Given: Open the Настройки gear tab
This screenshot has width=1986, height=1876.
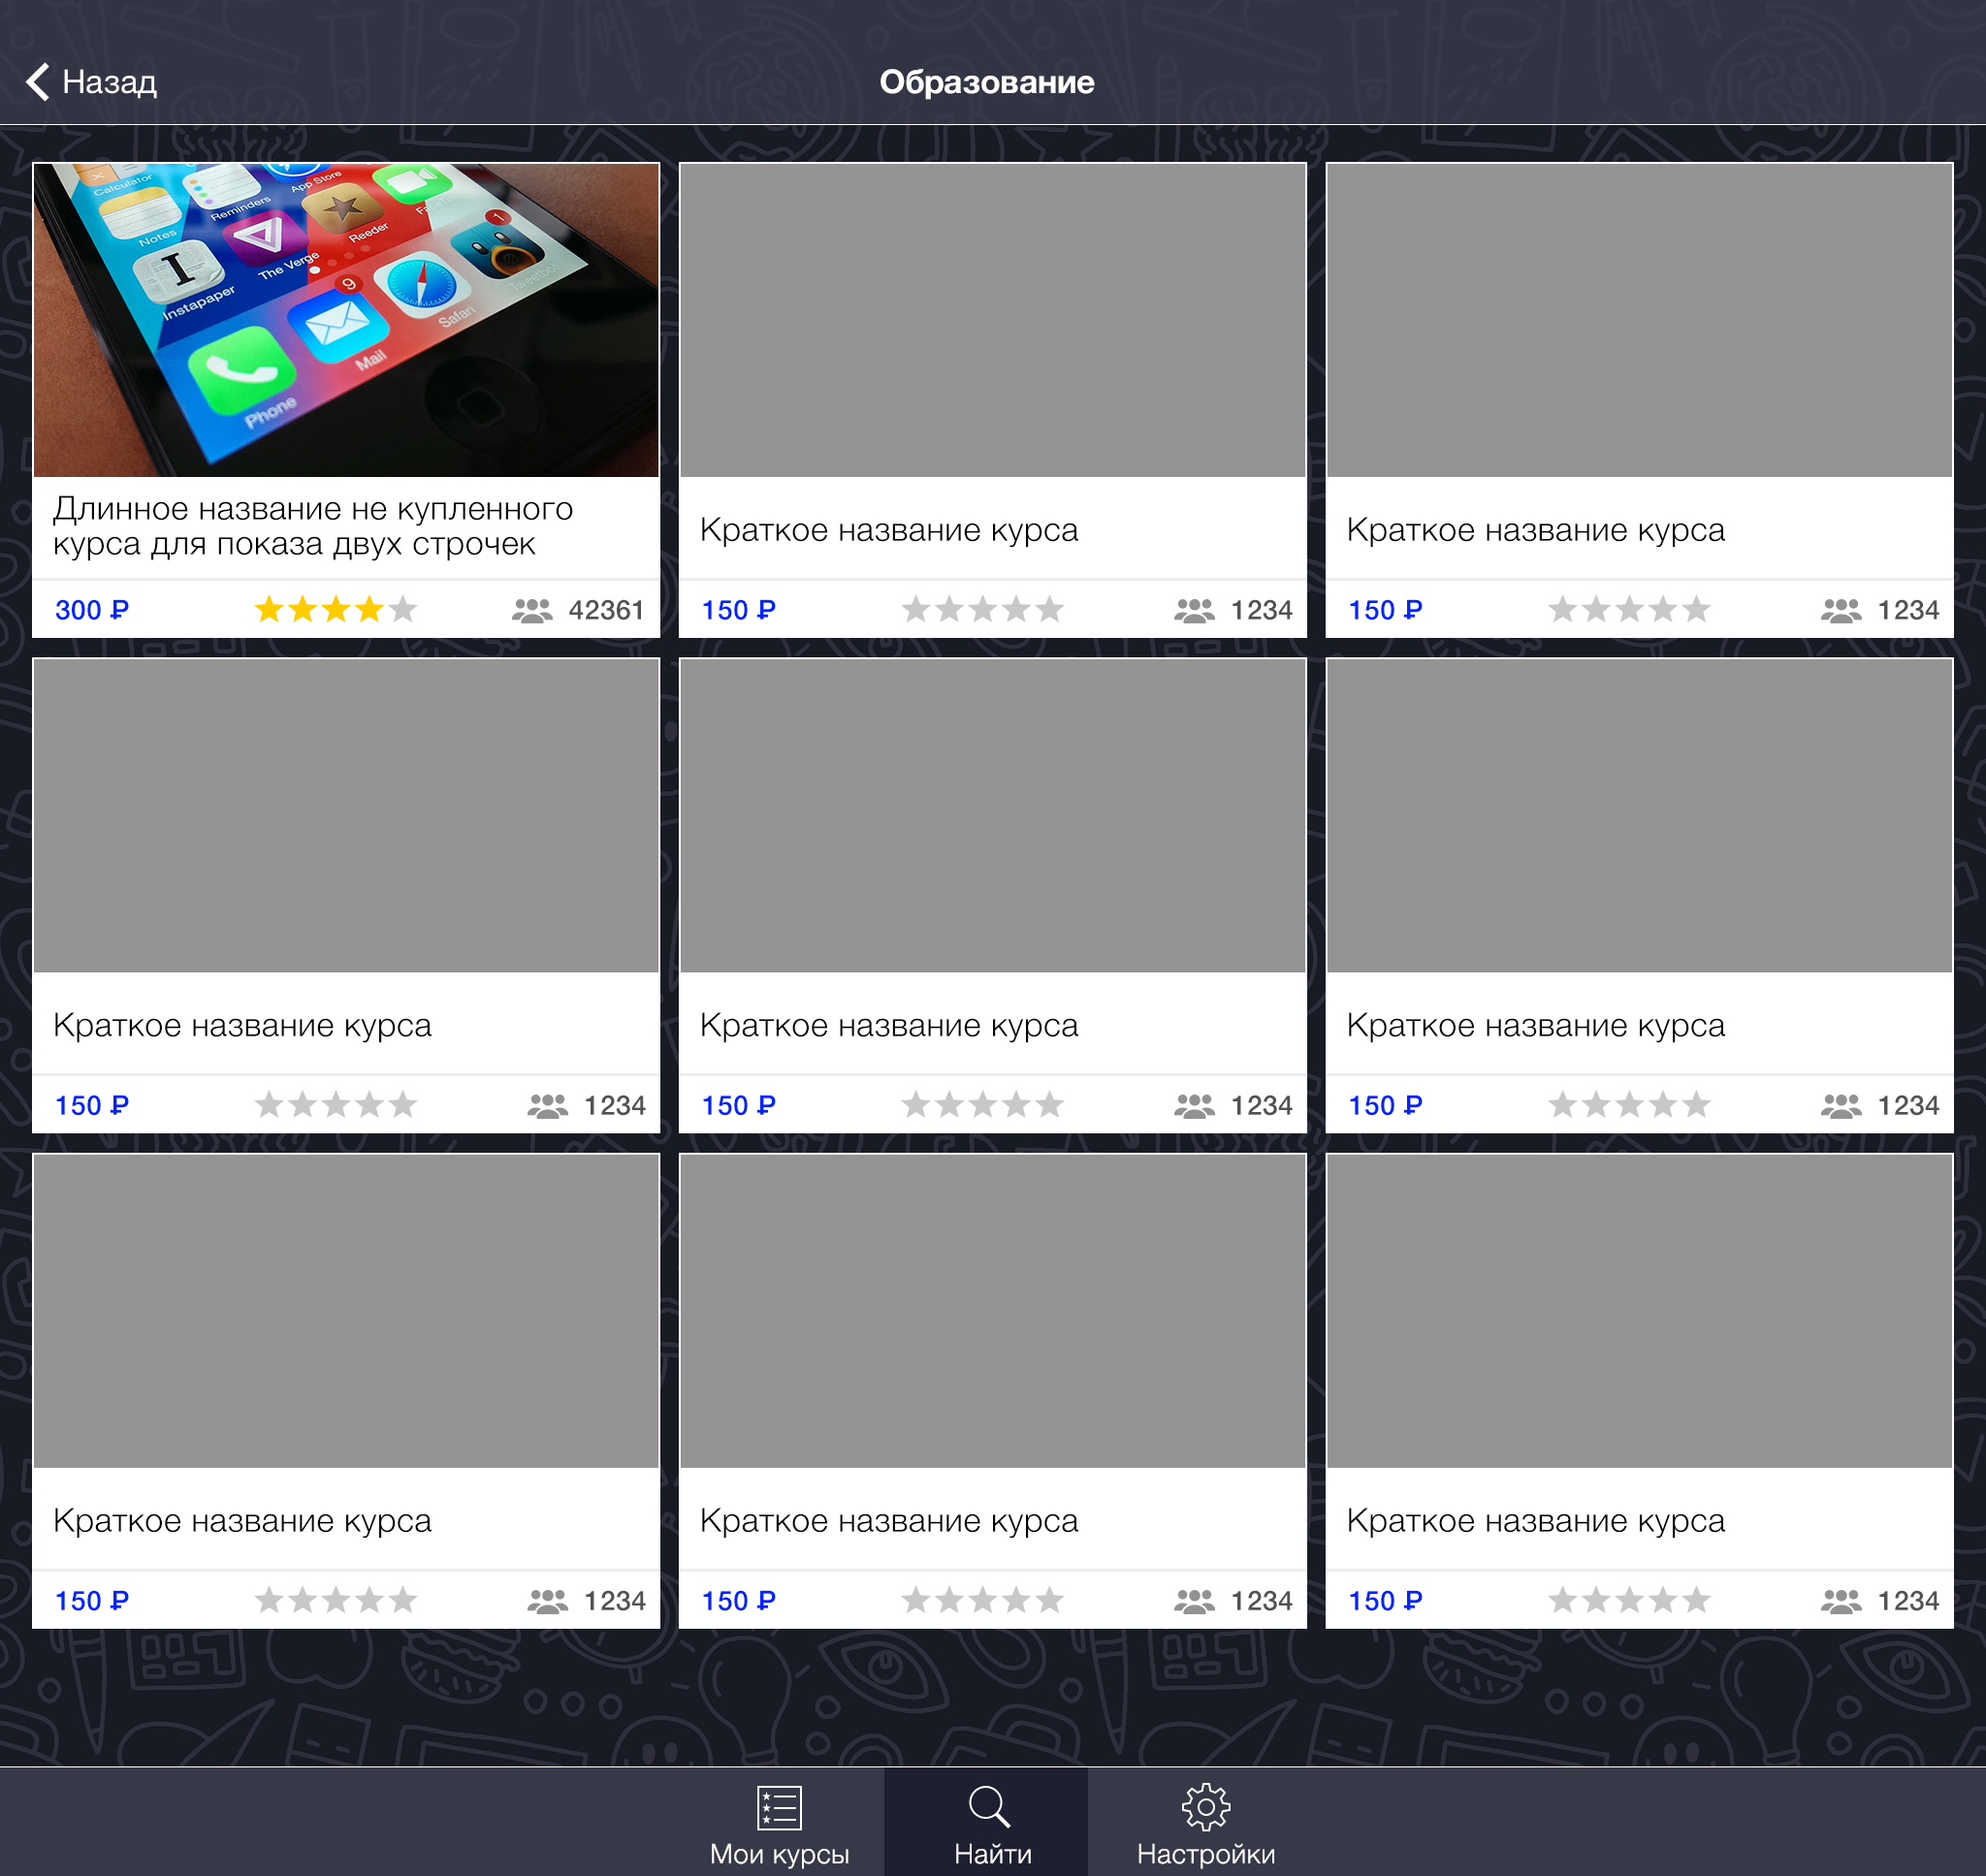Looking at the screenshot, I should (1206, 1825).
